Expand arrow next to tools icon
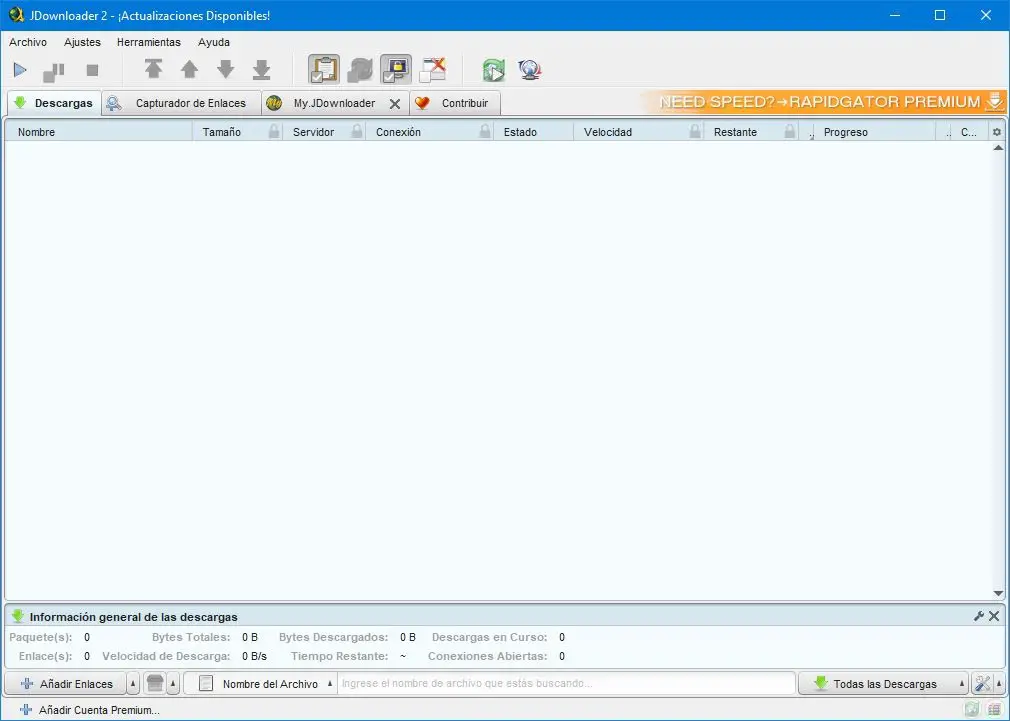 tap(1000, 684)
